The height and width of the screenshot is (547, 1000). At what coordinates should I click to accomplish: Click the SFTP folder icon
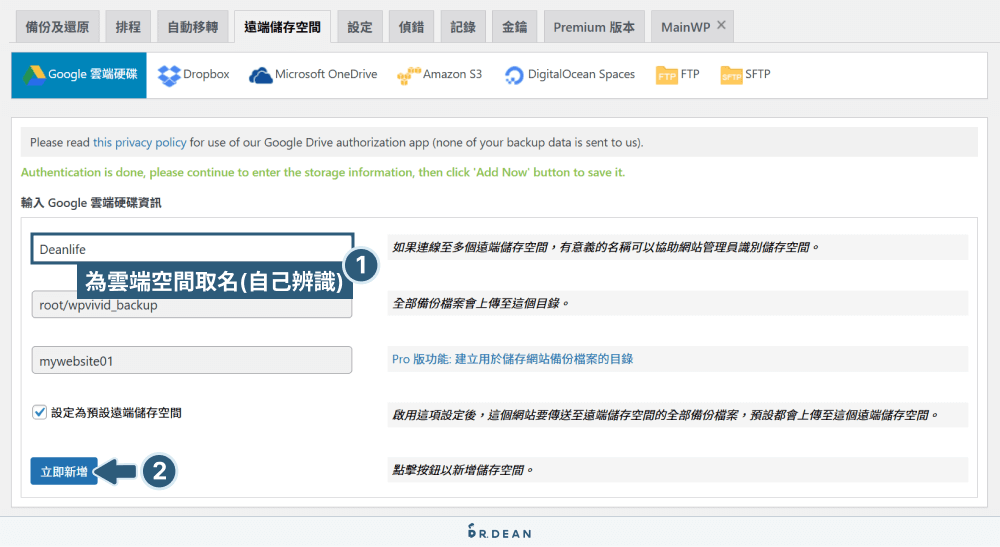pyautogui.click(x=731, y=75)
